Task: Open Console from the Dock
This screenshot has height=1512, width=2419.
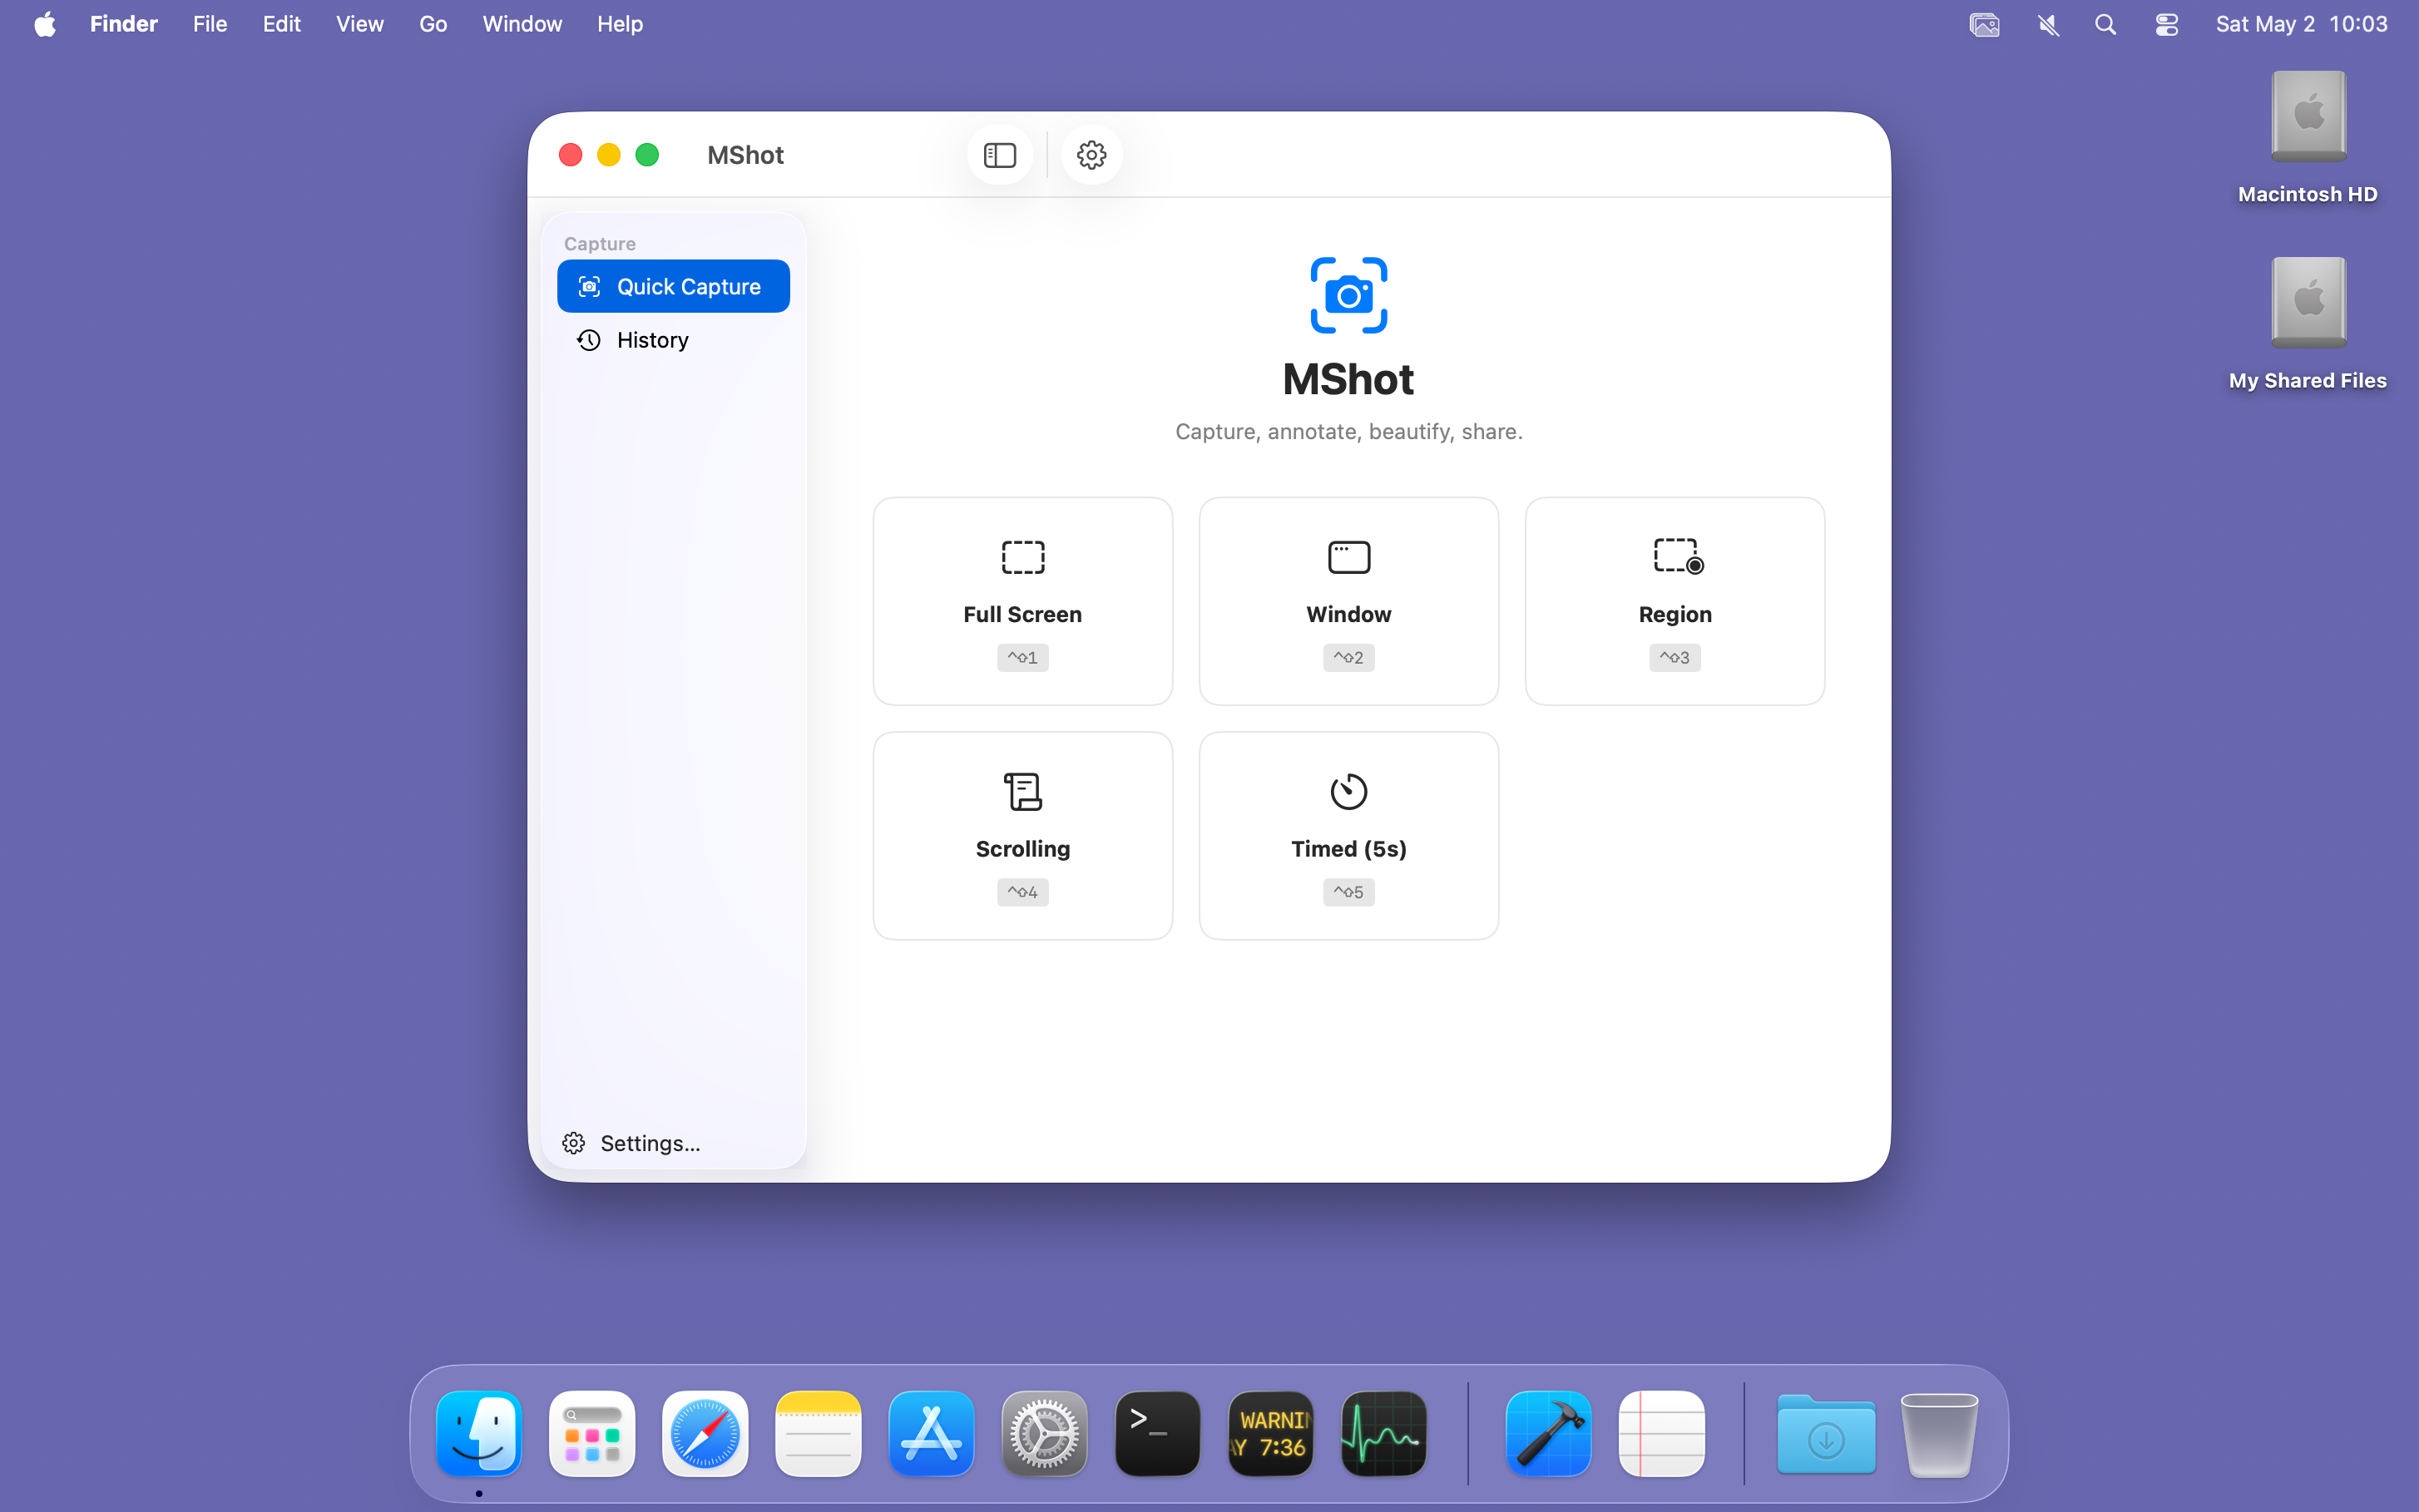Action: pos(1270,1433)
